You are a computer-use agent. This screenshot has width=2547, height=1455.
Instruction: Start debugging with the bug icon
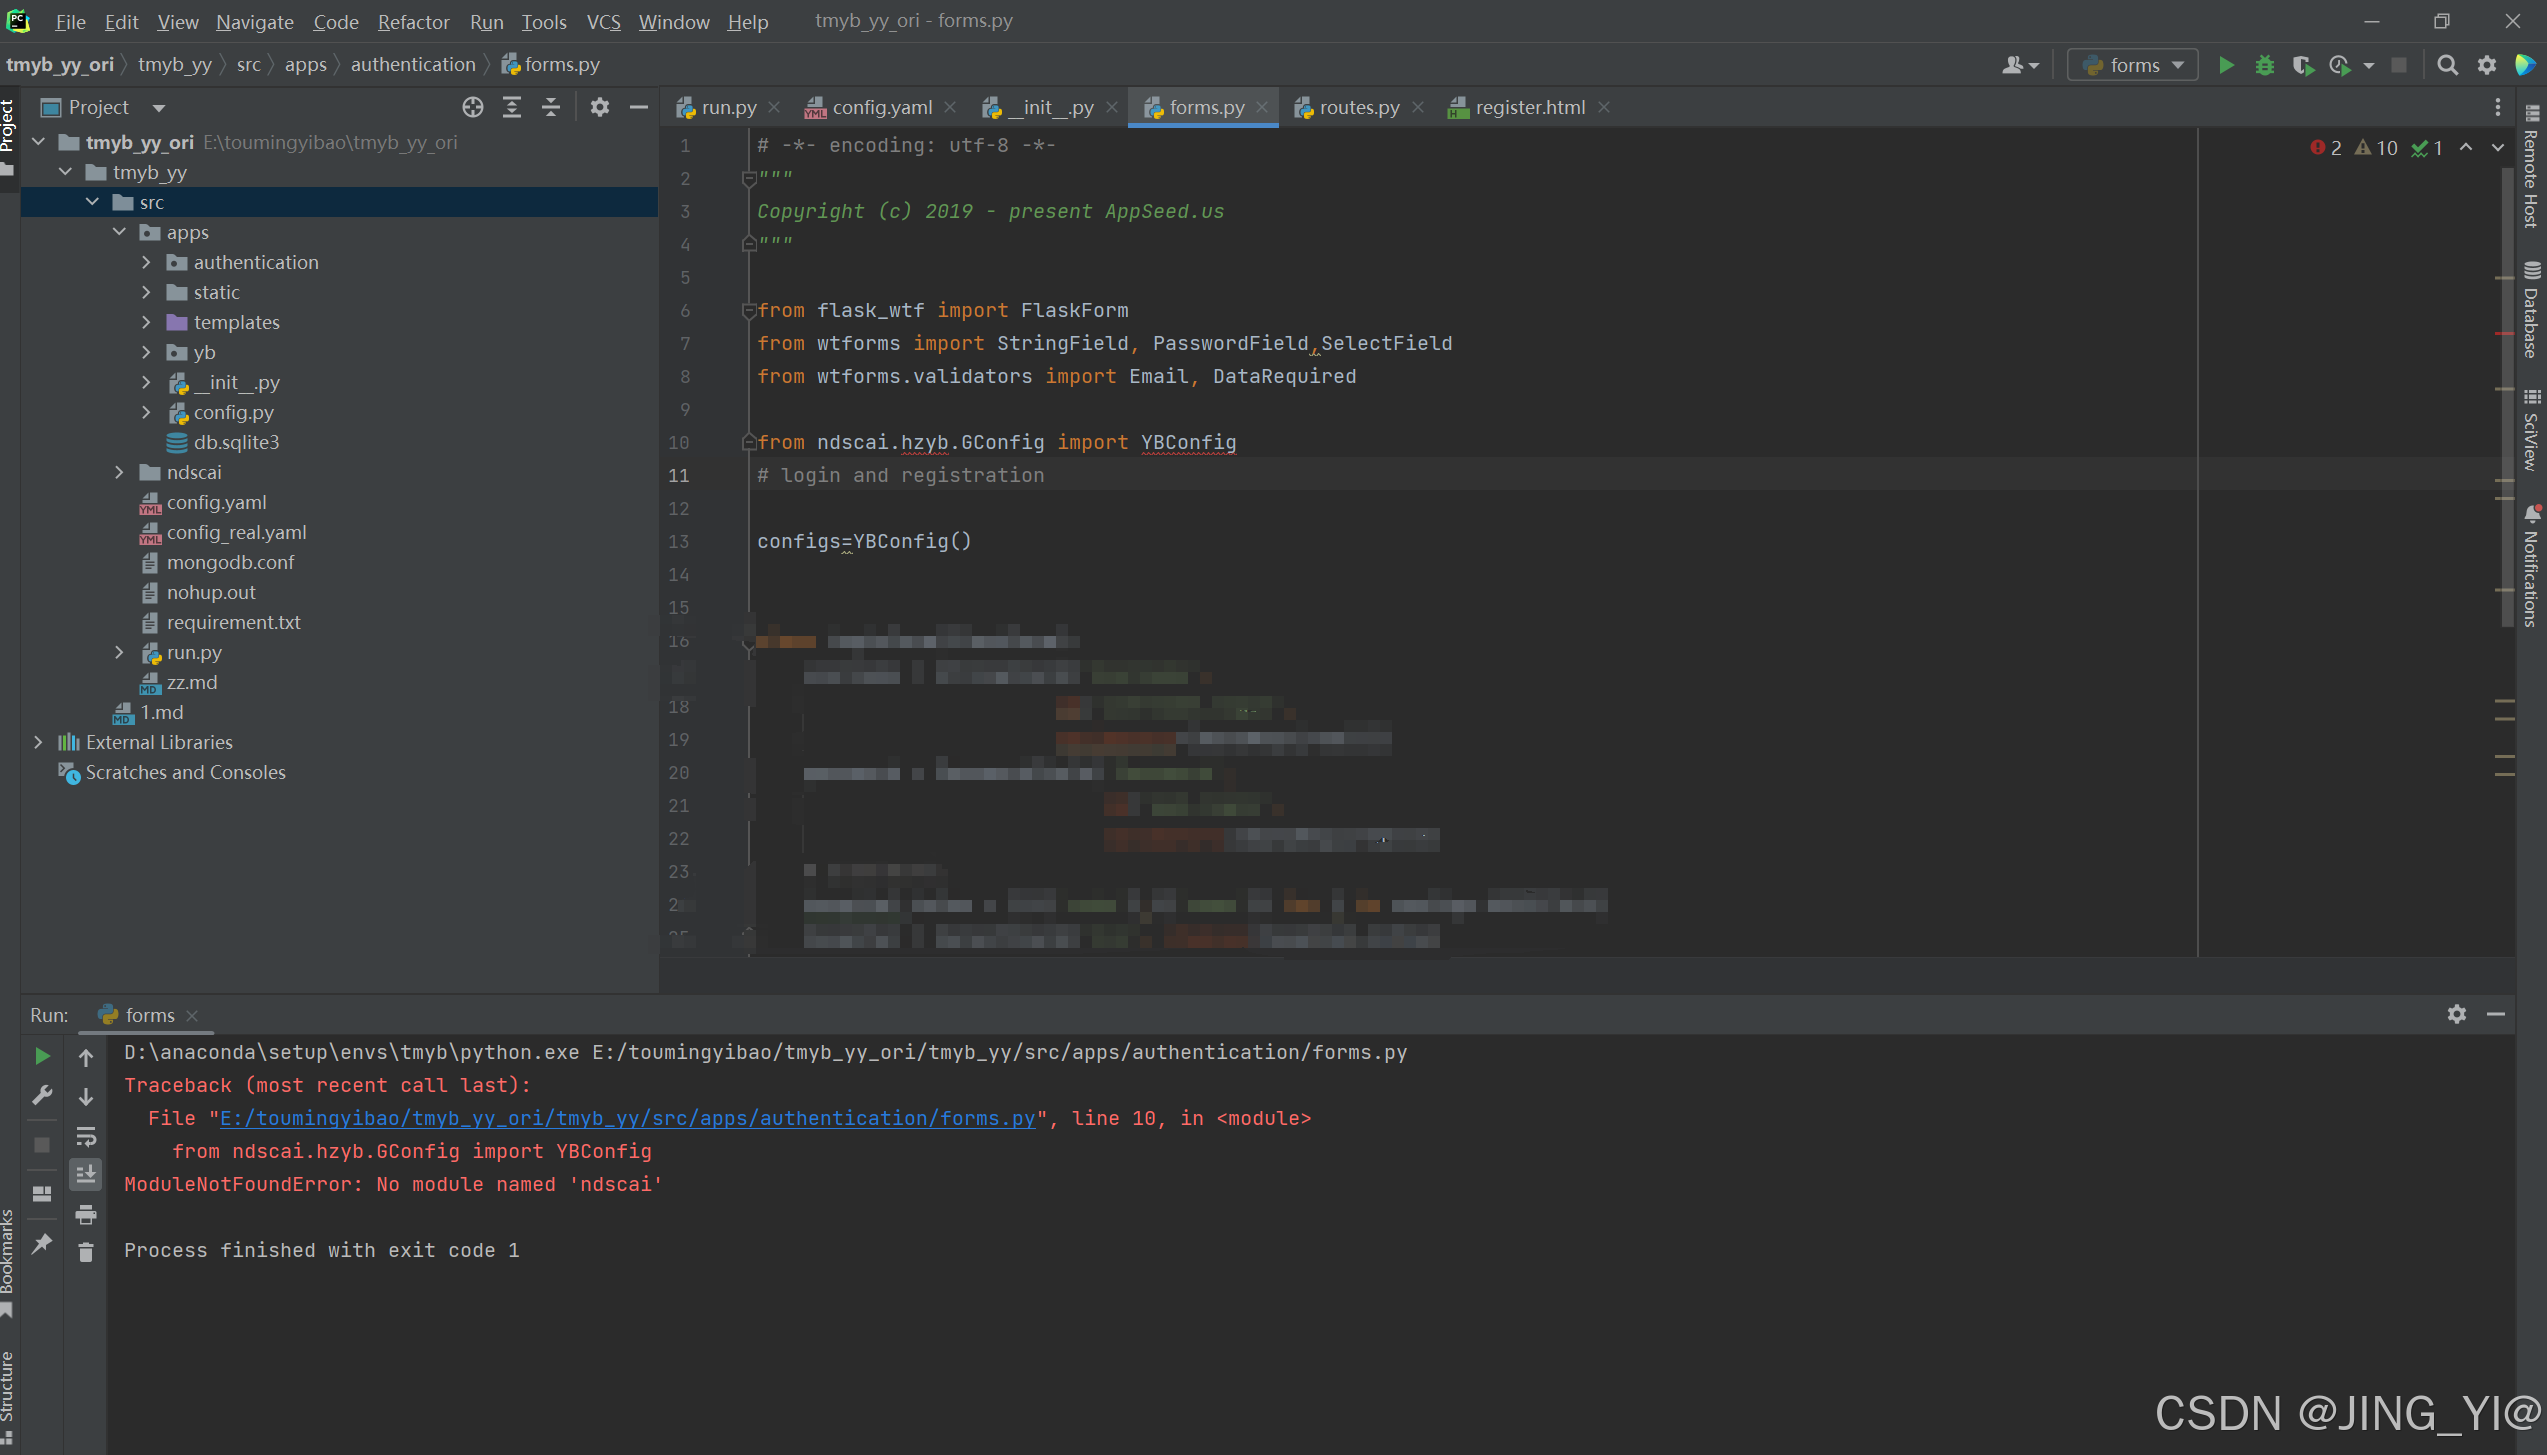point(2265,65)
